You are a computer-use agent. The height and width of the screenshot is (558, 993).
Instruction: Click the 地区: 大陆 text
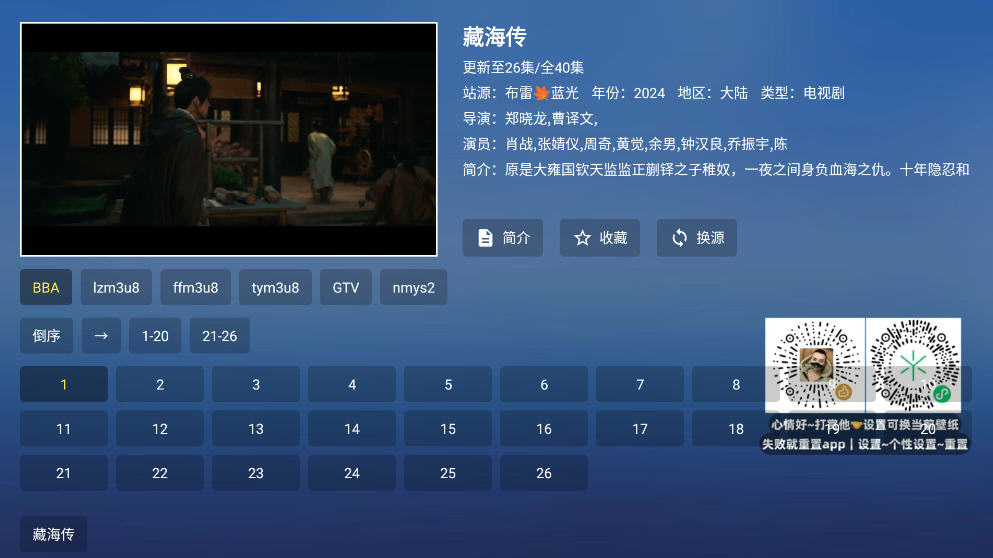pos(712,93)
